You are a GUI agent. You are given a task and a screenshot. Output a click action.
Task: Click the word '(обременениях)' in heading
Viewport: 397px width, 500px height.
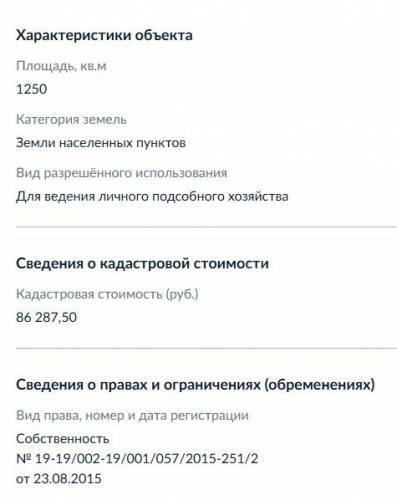coord(320,385)
